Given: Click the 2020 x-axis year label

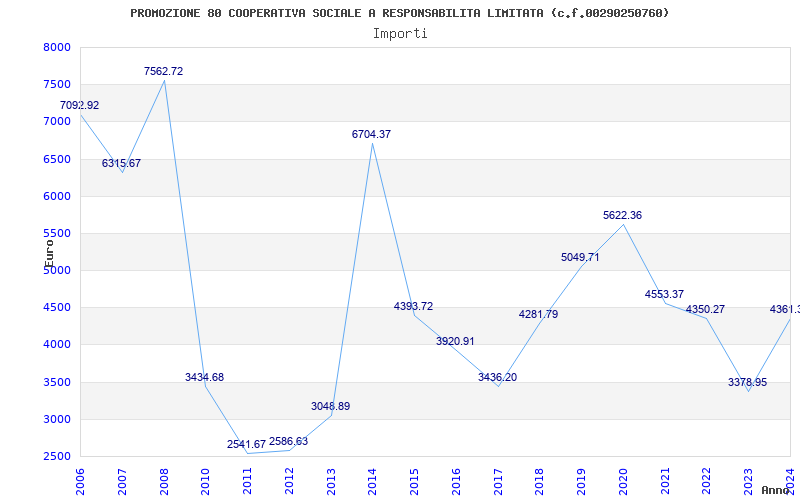Looking at the screenshot, I should point(623,482).
